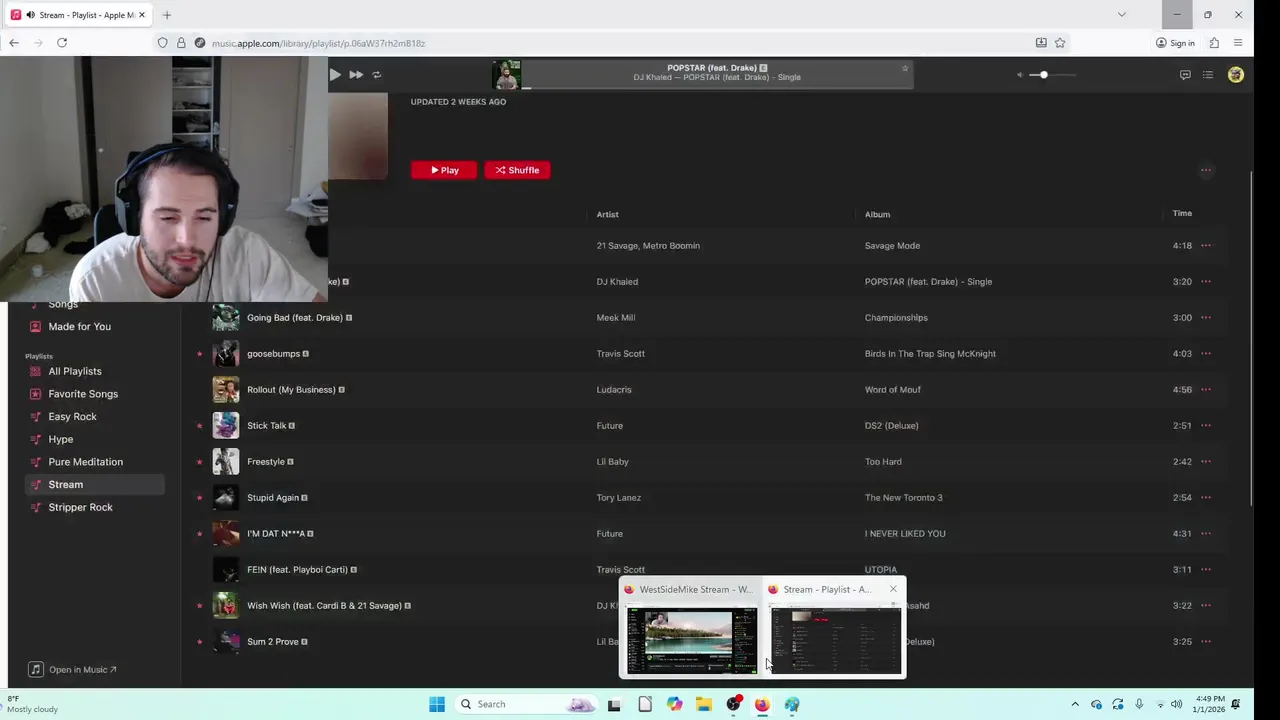Mute using the volume speaker icon
Image resolution: width=1280 pixels, height=720 pixels.
[x=1020, y=75]
